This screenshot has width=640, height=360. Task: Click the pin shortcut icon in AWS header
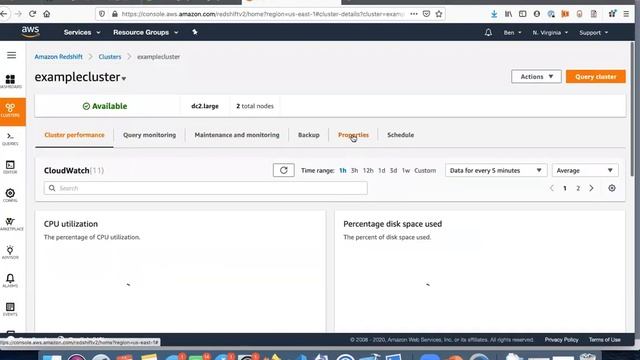195,32
